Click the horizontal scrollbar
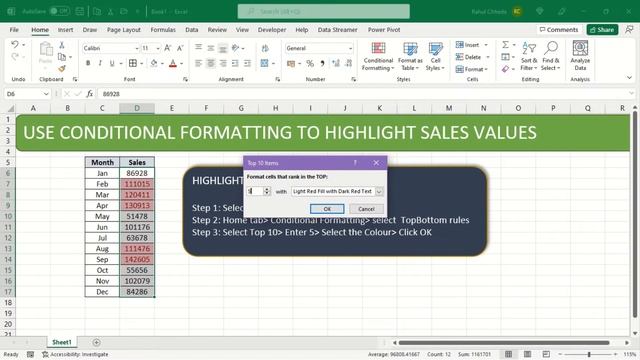The width and height of the screenshot is (640, 360). click(x=504, y=342)
